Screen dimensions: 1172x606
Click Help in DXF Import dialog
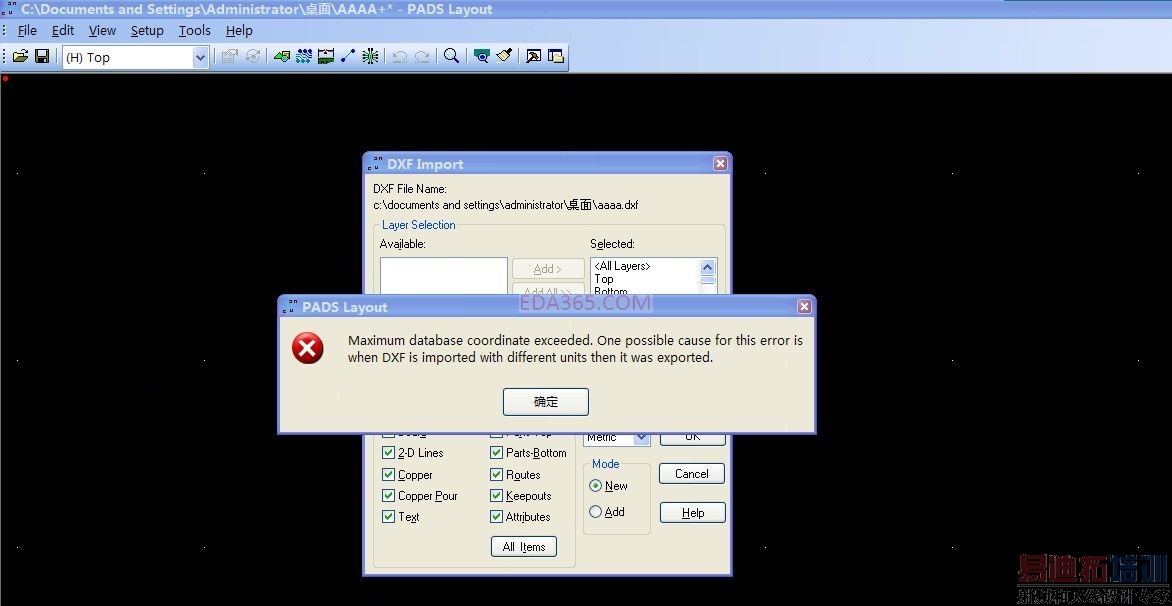click(693, 513)
